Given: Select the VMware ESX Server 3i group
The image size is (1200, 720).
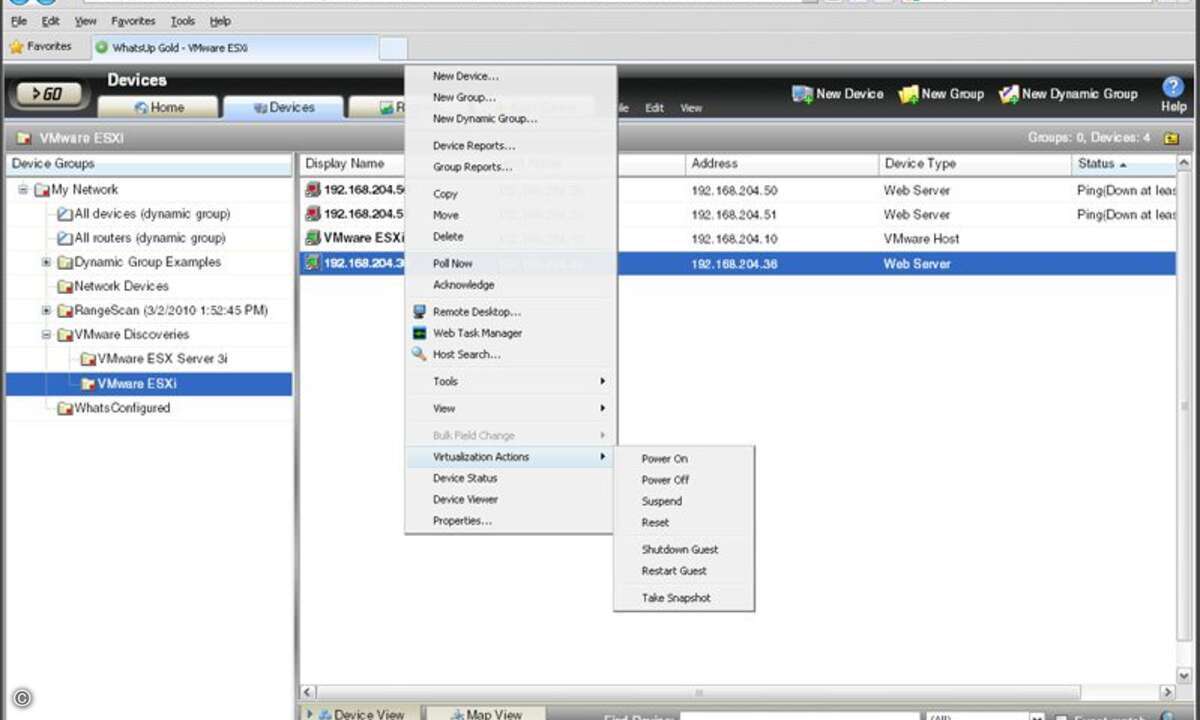Looking at the screenshot, I should (x=163, y=358).
